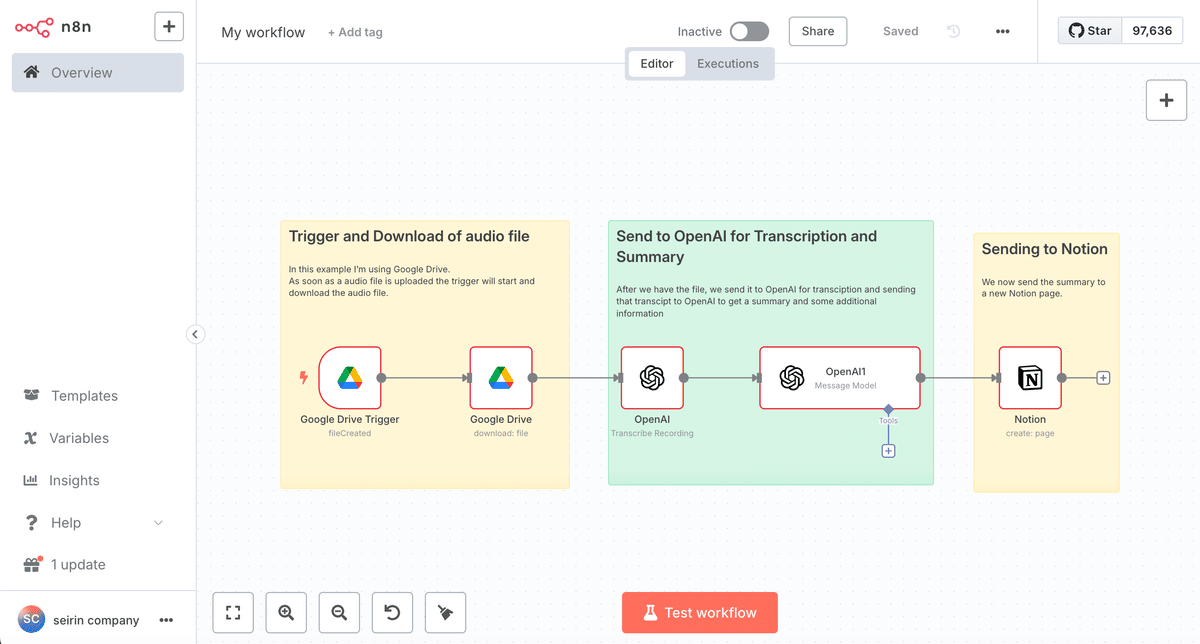Open the three-dot workflow menu
This screenshot has height=644, width=1200.
1003,31
